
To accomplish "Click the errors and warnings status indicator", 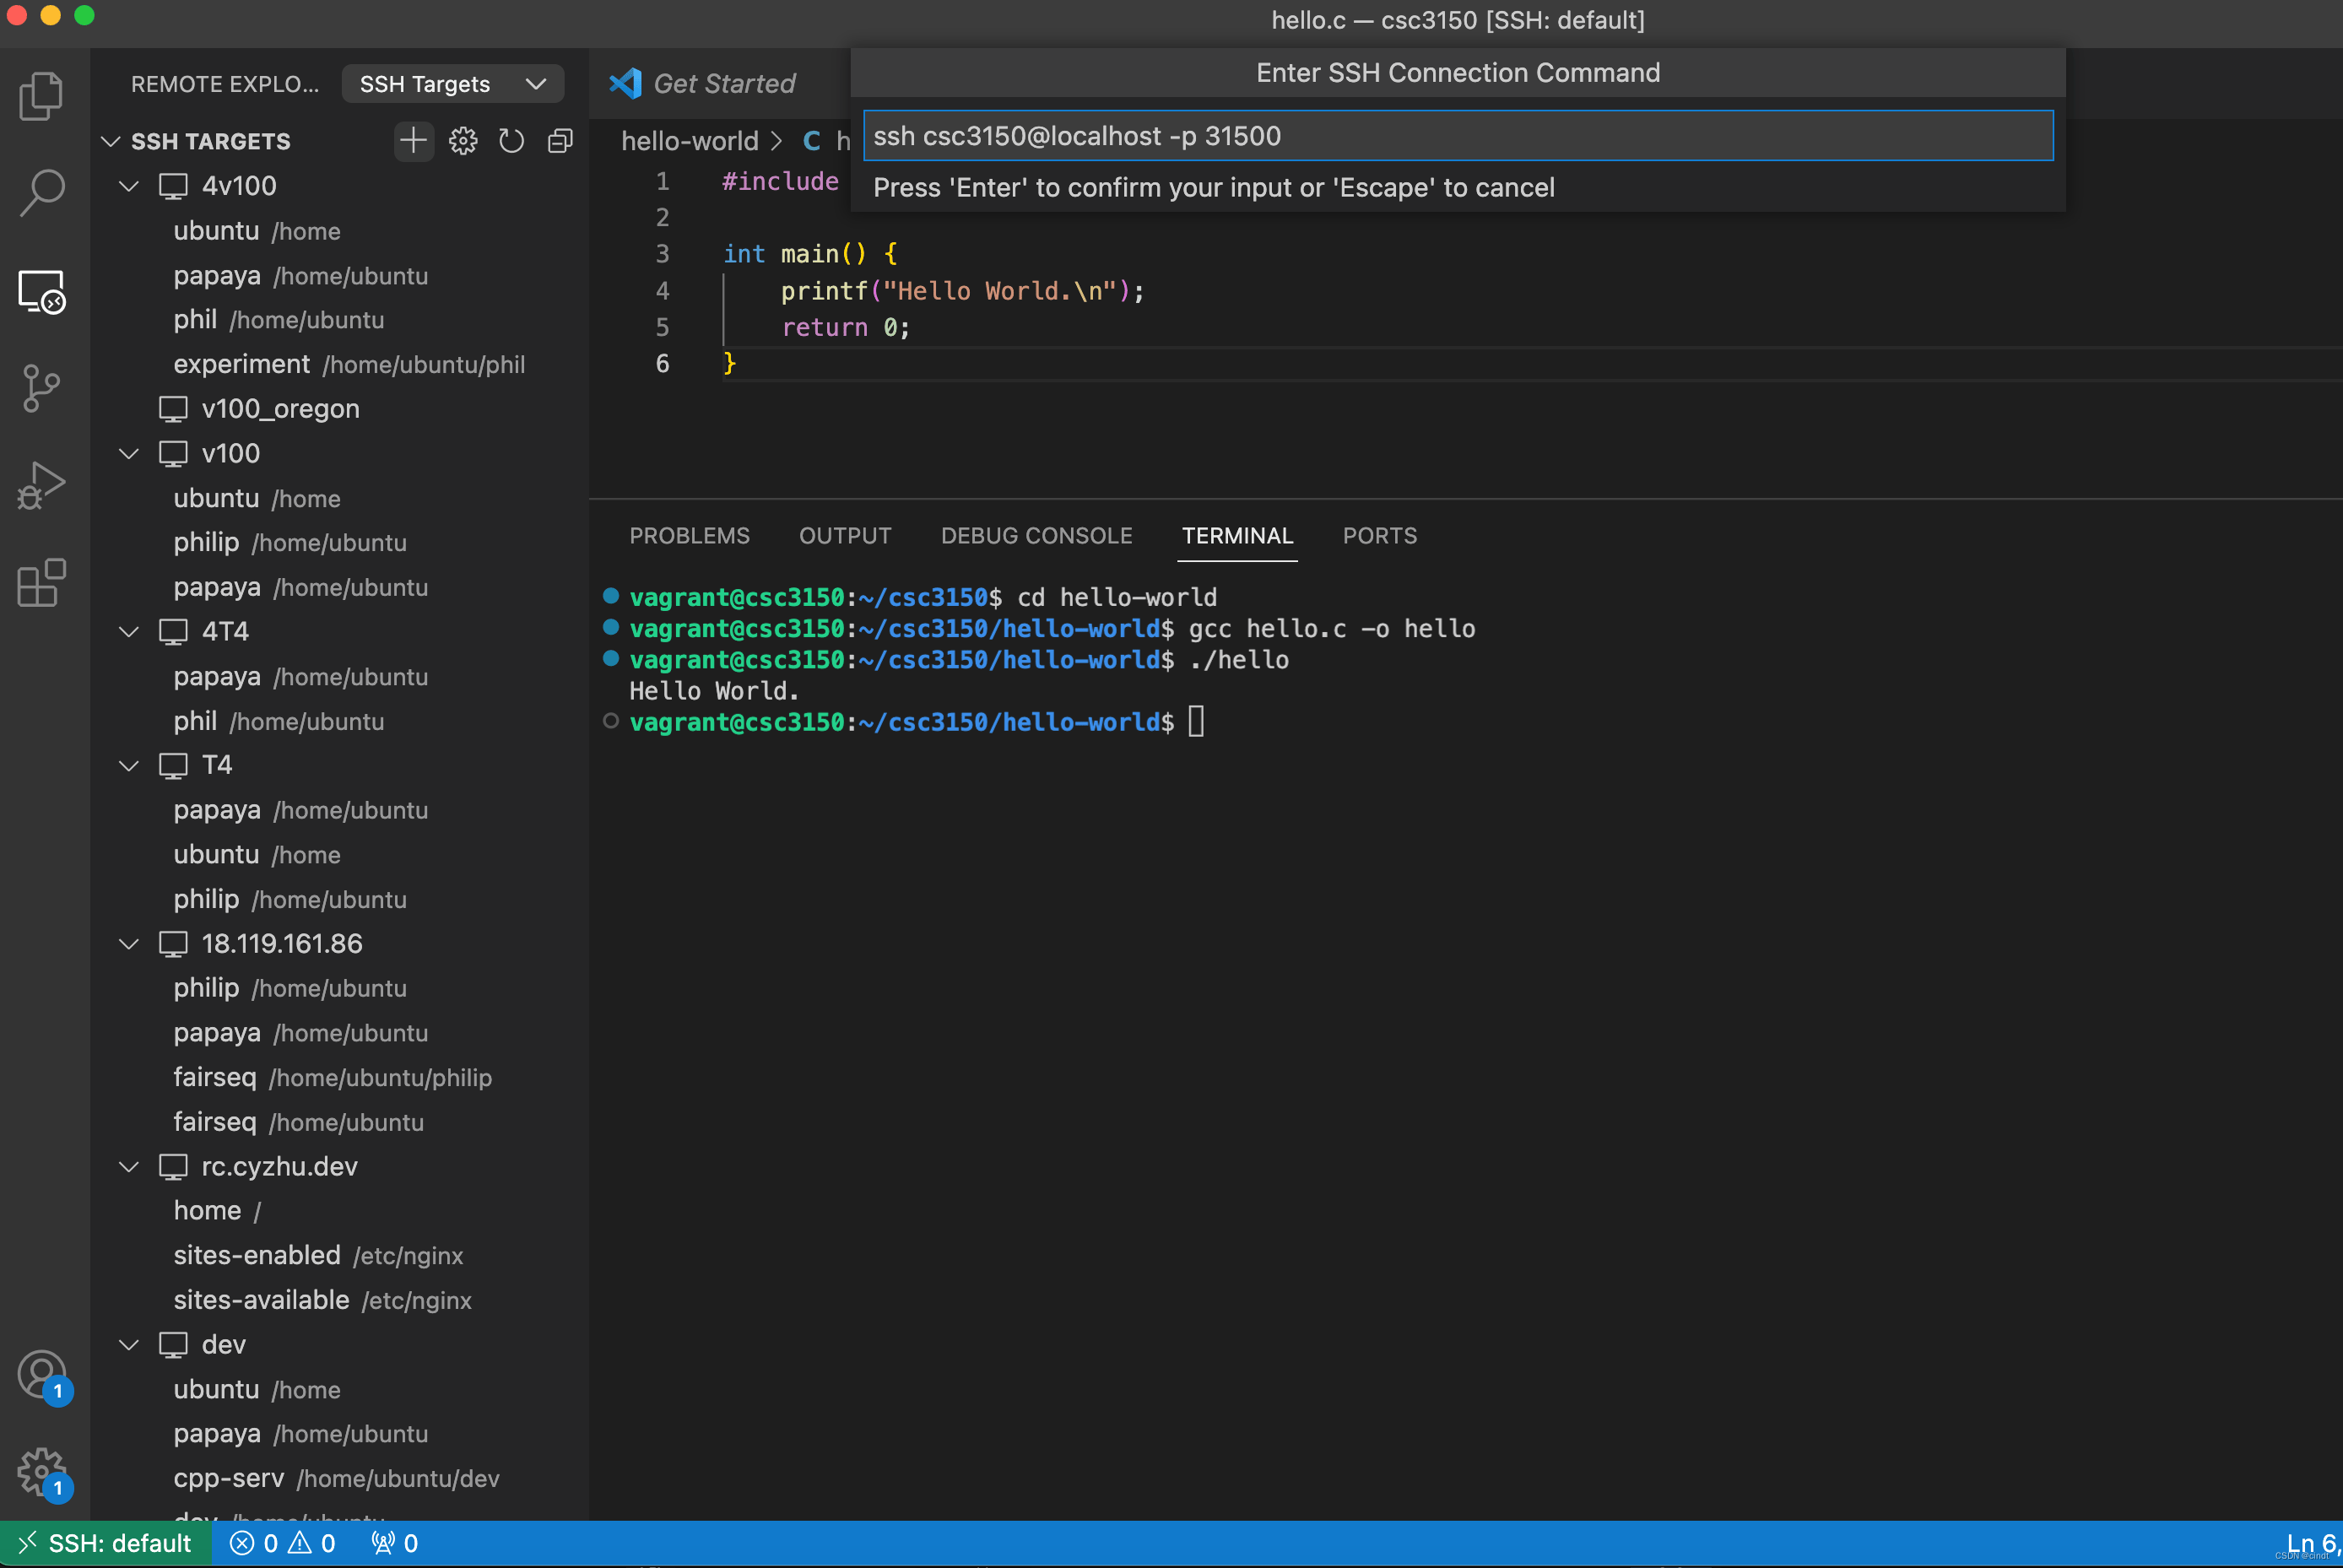I will (x=283, y=1543).
